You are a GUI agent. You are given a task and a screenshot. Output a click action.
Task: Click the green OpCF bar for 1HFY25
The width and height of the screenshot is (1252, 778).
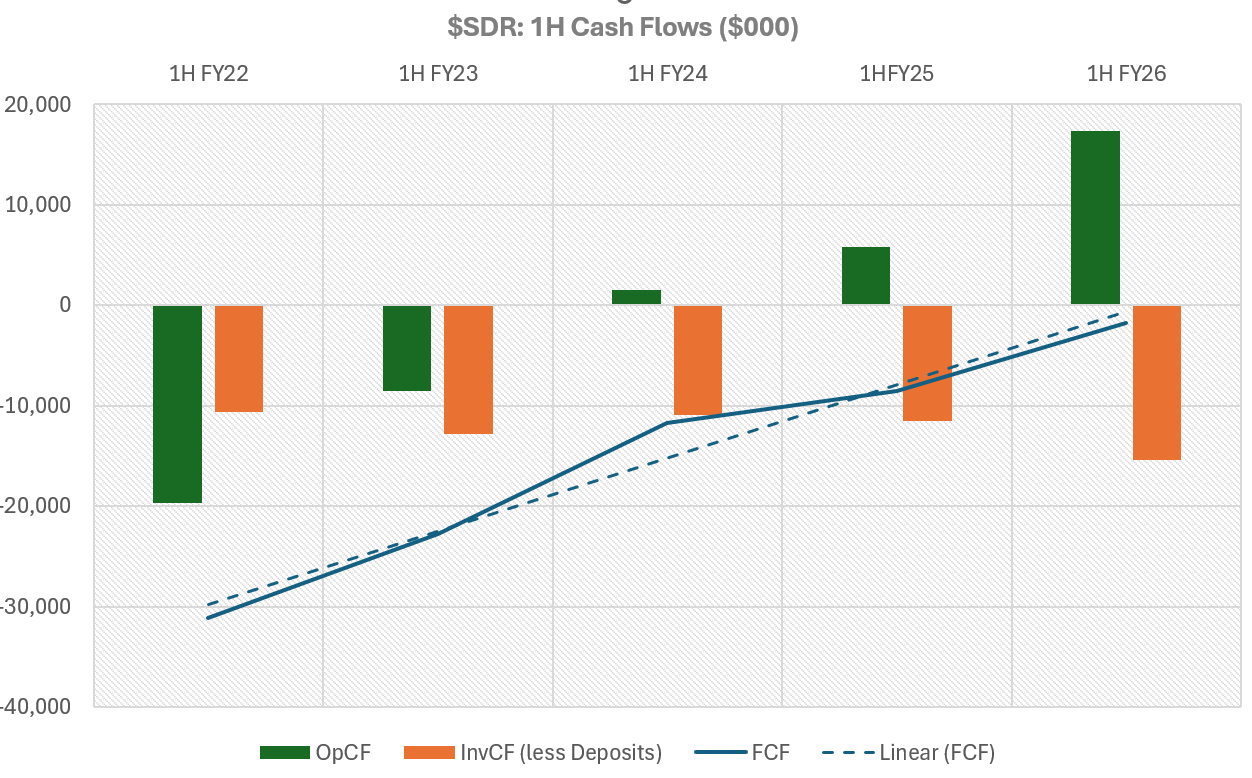[x=865, y=275]
